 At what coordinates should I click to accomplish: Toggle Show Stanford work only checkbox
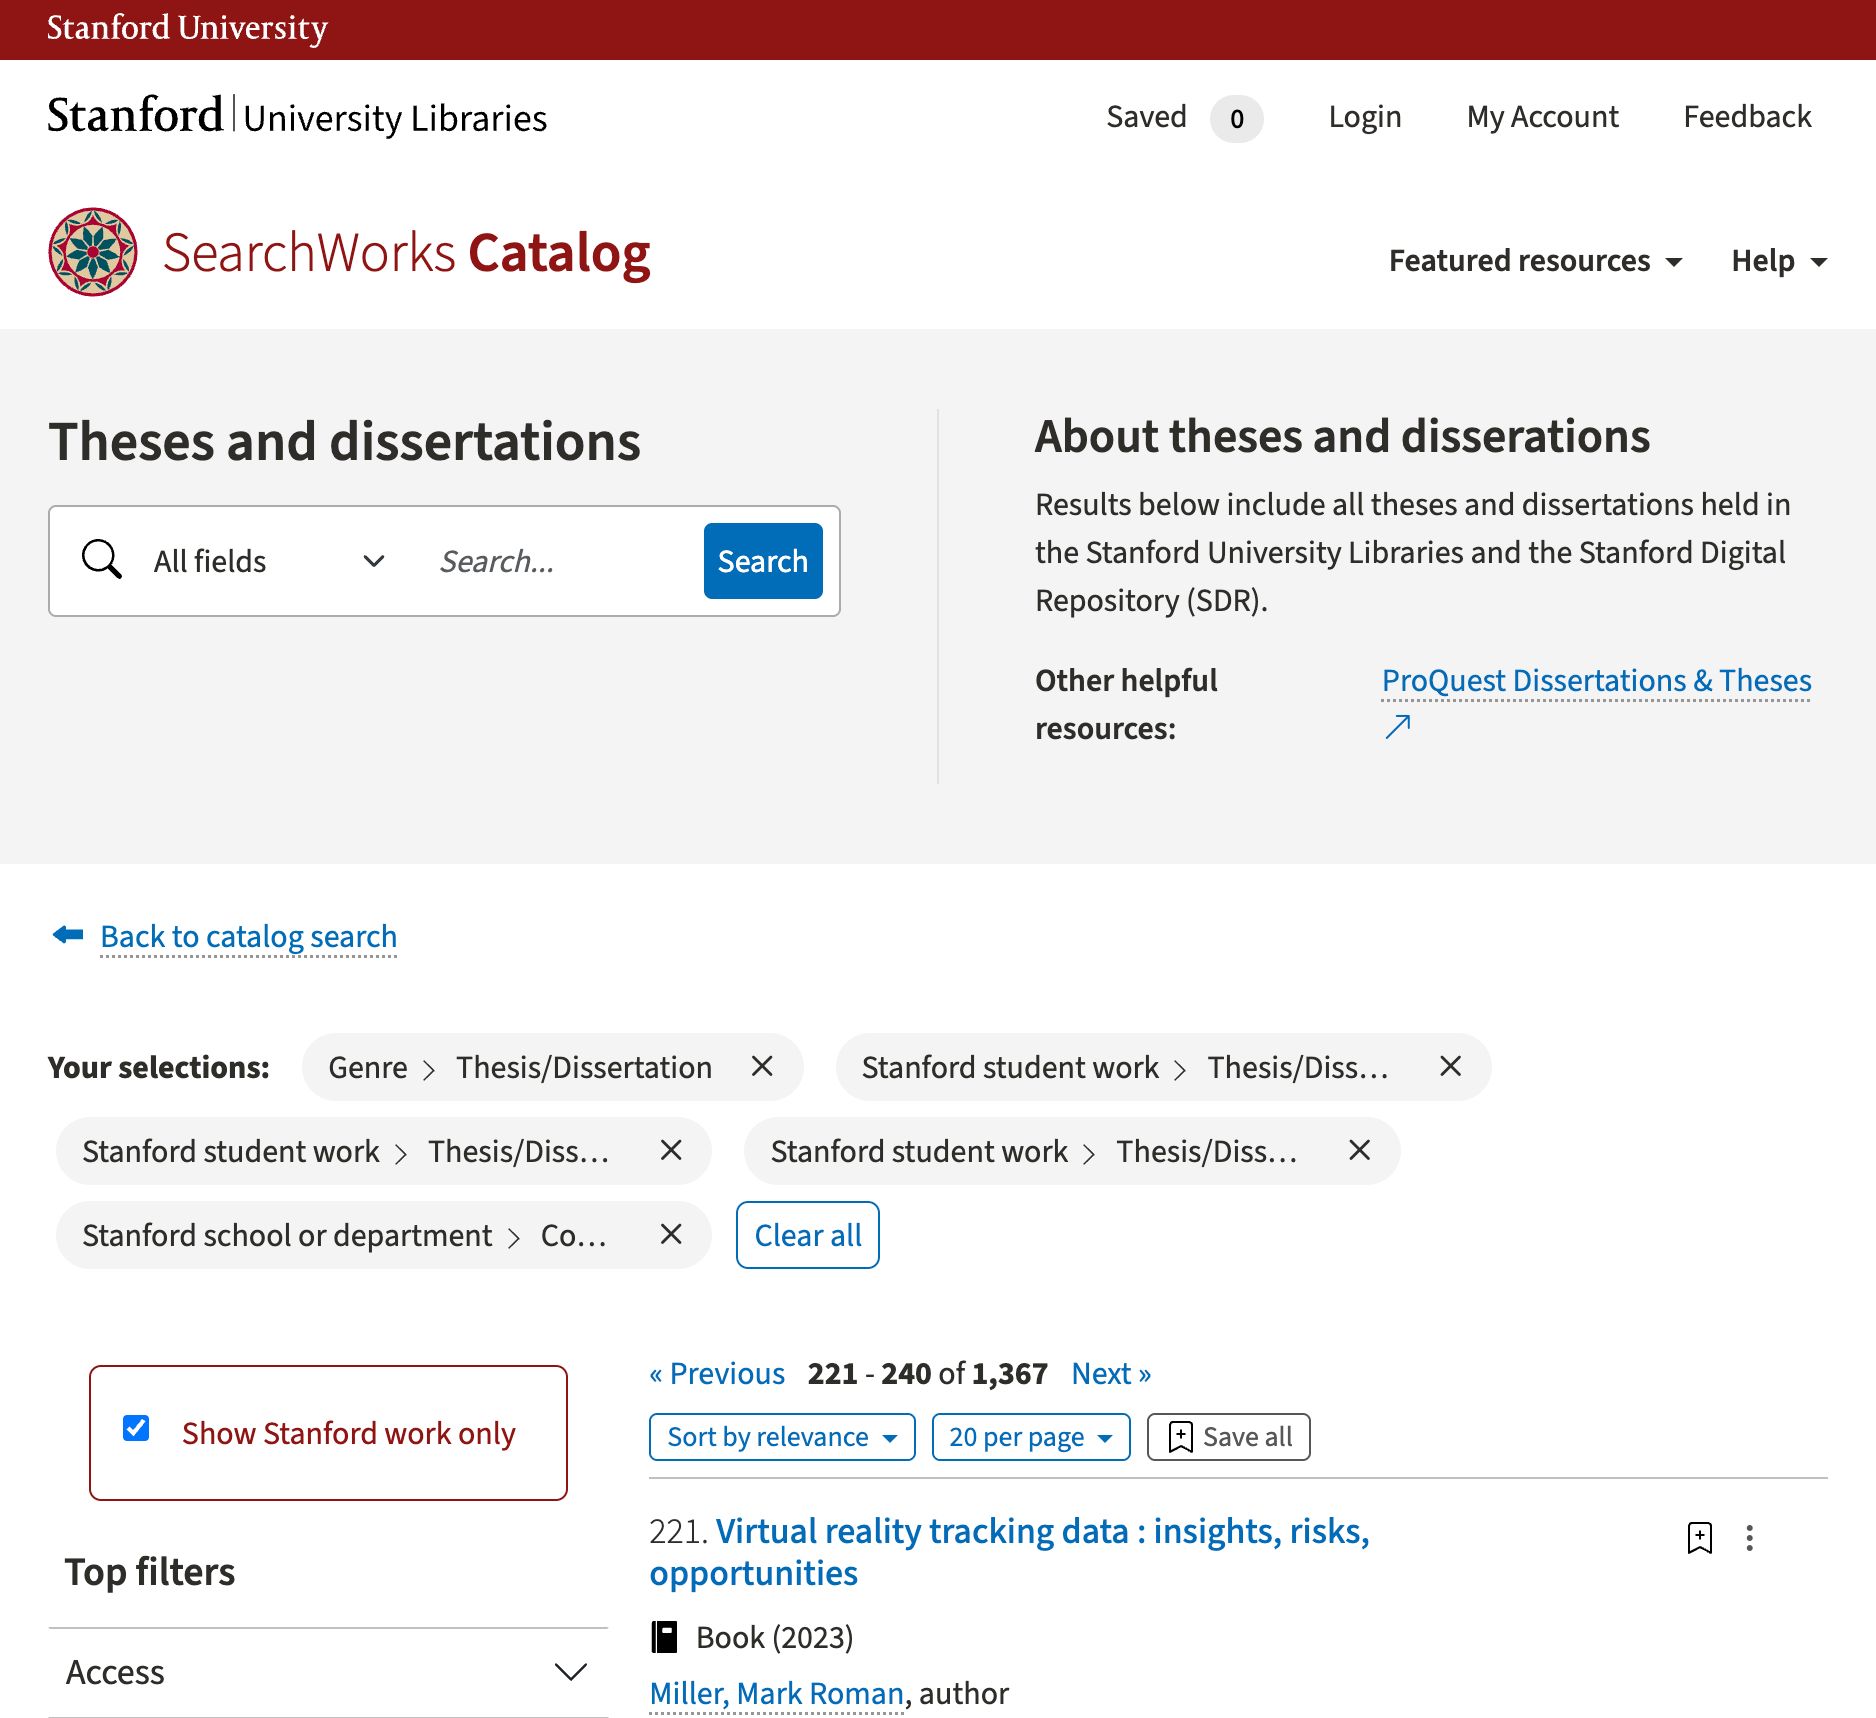(136, 1428)
